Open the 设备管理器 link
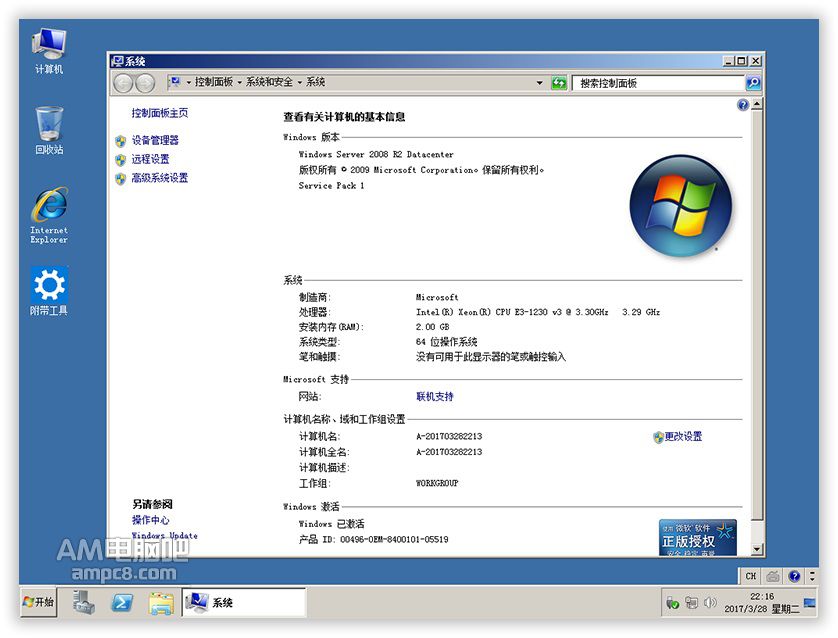Viewport: 838px width, 638px height. (x=155, y=141)
